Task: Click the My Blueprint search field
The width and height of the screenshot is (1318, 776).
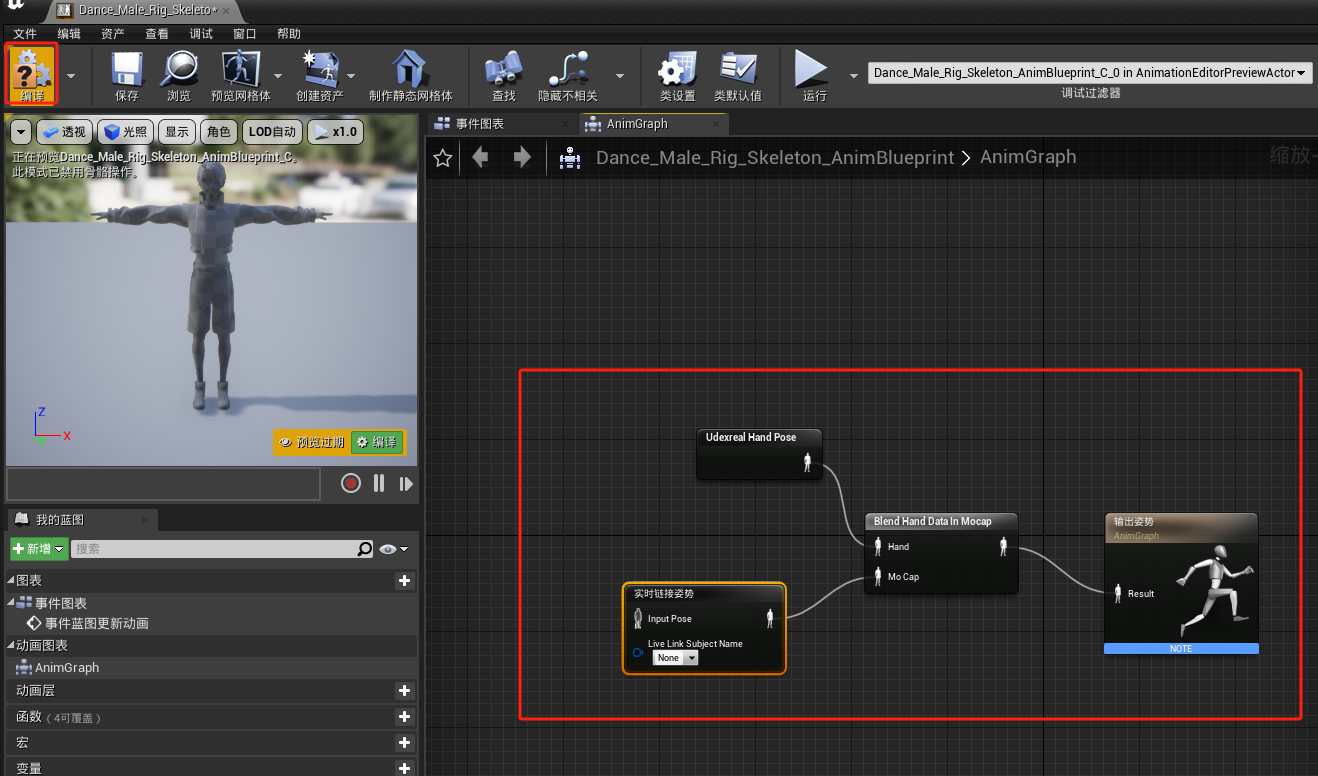Action: coord(215,549)
